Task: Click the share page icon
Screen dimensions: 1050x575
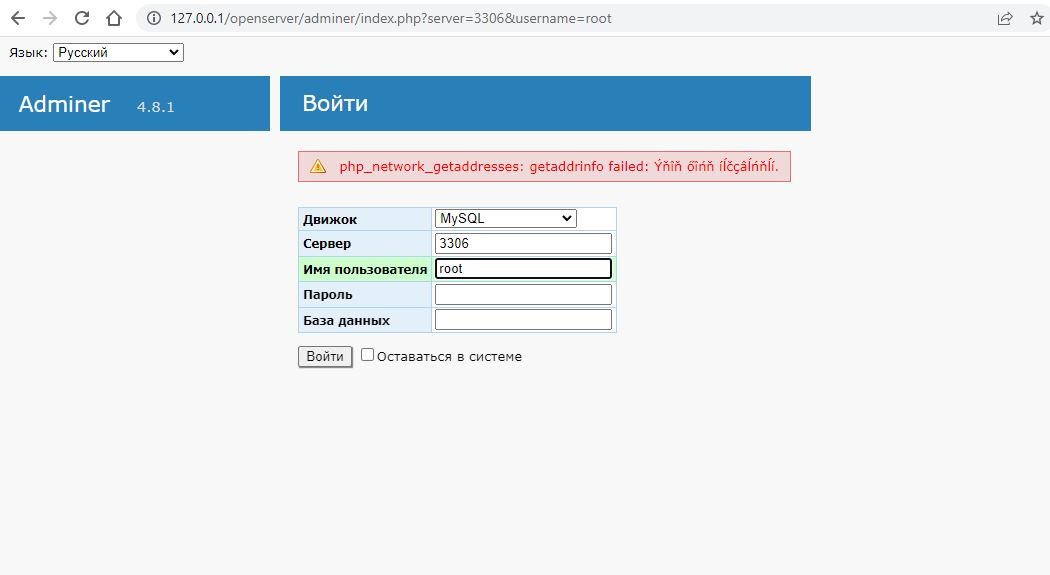Action: click(1004, 19)
